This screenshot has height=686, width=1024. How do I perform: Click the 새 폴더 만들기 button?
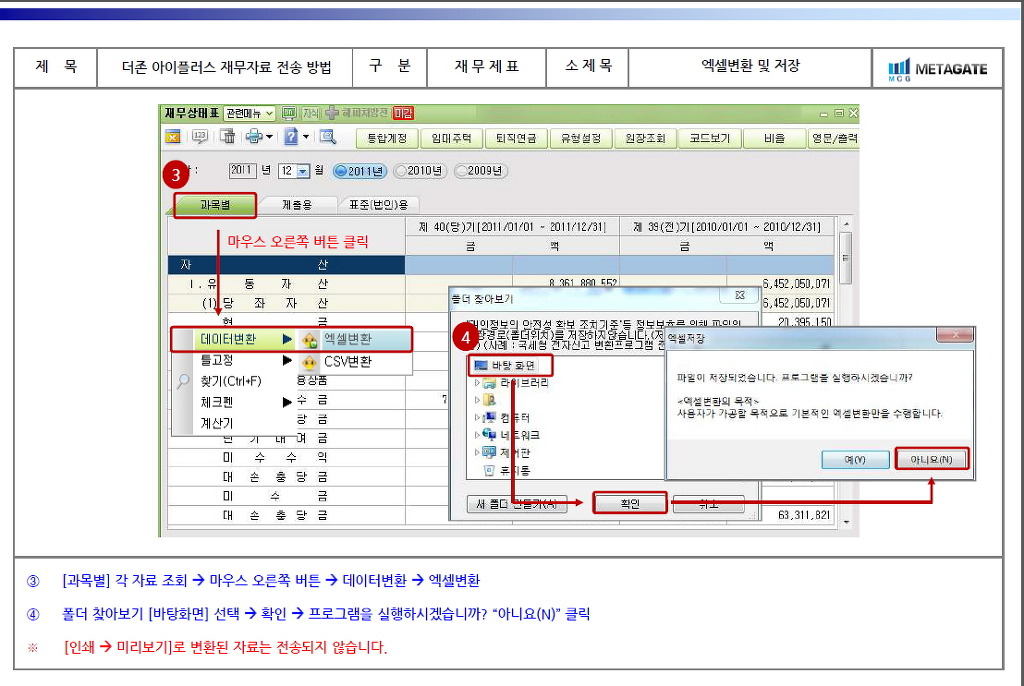coord(517,504)
